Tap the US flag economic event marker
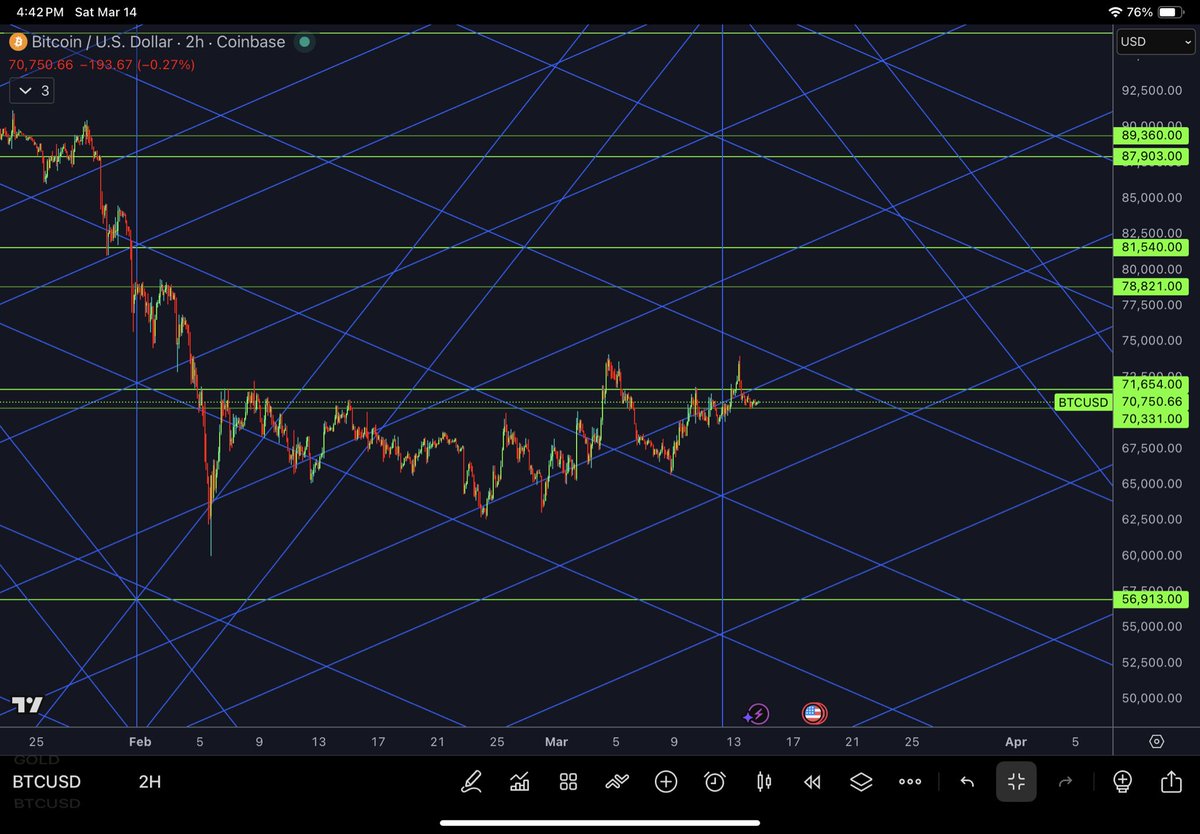Image resolution: width=1200 pixels, height=834 pixels. point(814,713)
